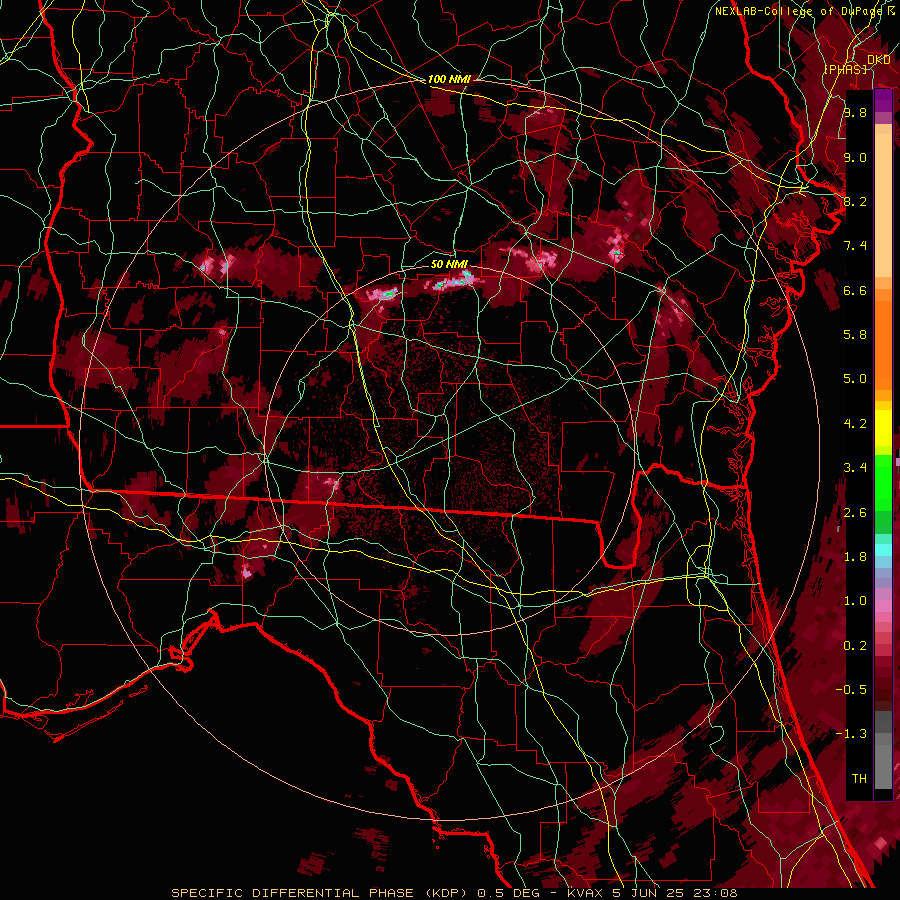Image resolution: width=900 pixels, height=900 pixels.
Task: Click the 5.8 value on the scale
Action: coord(855,335)
